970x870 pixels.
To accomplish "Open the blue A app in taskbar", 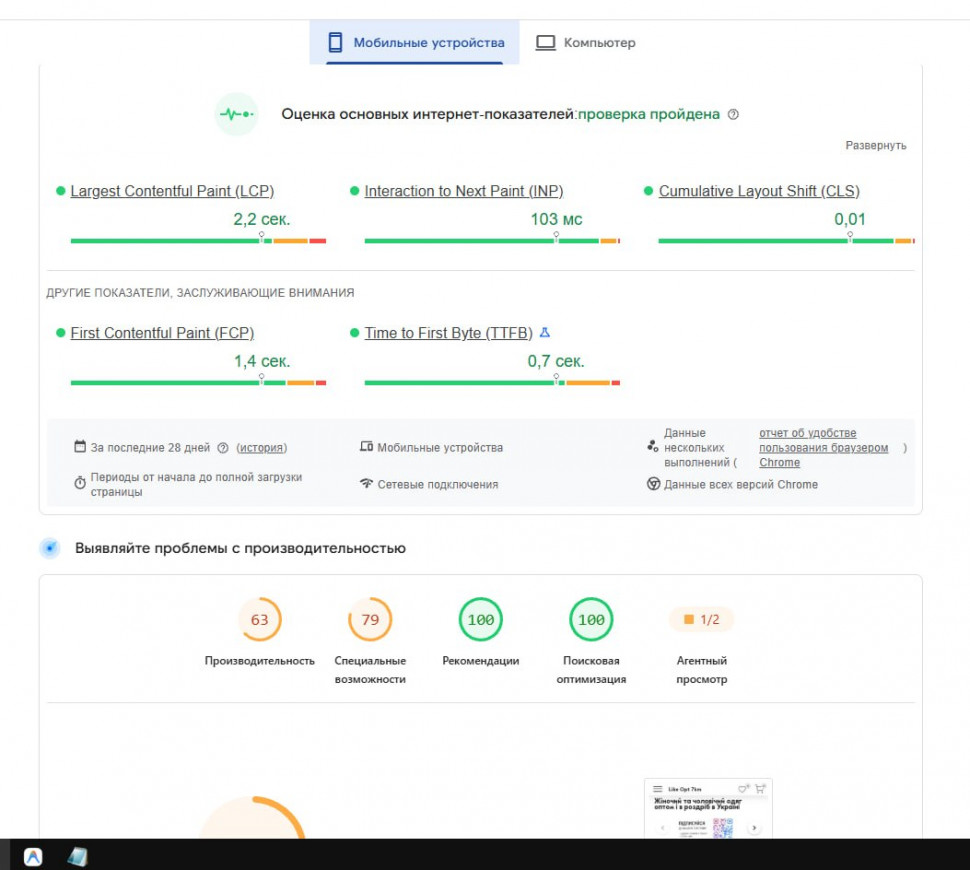I will [x=33, y=856].
